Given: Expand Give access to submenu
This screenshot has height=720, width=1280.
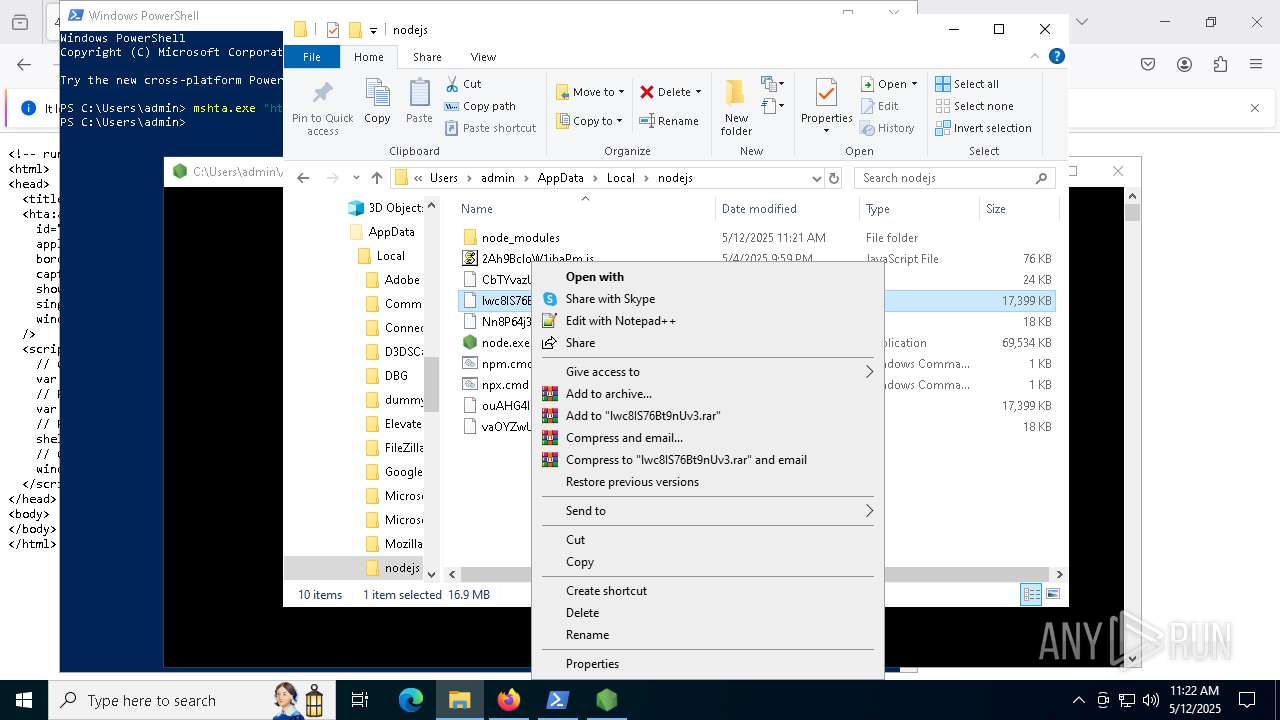Looking at the screenshot, I should tap(868, 372).
